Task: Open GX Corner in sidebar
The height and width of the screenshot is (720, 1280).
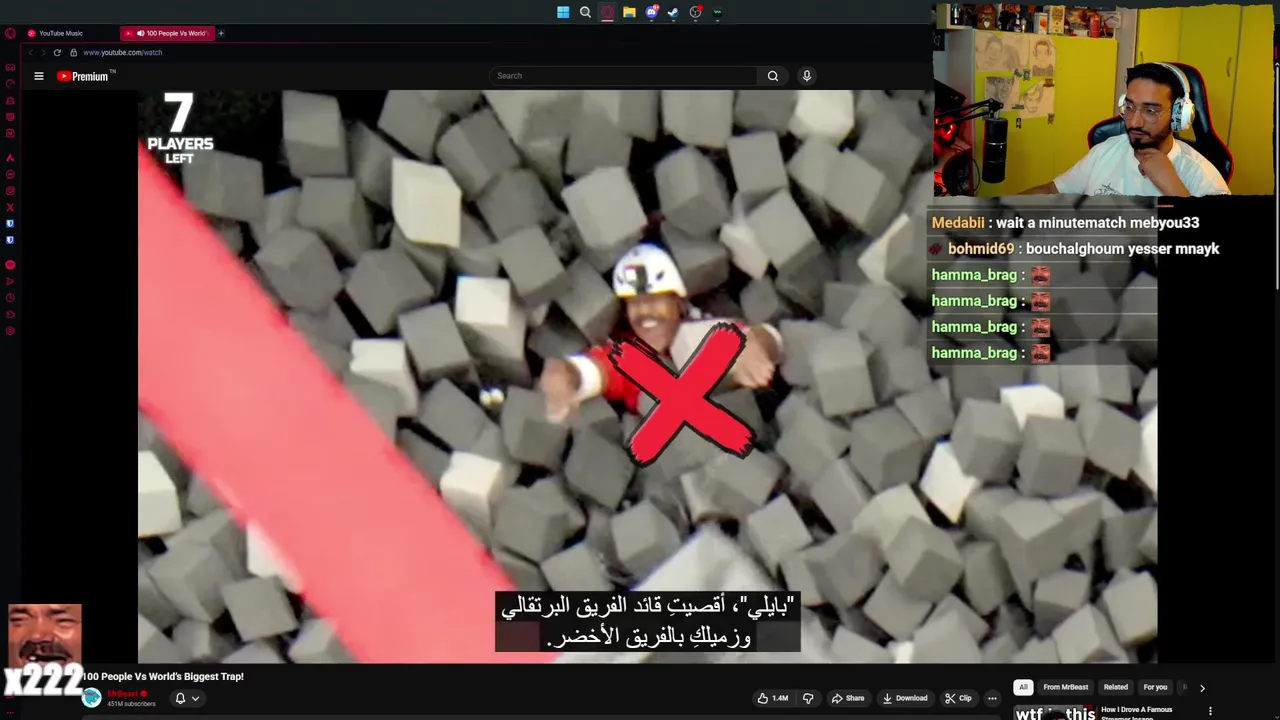Action: tap(10, 68)
